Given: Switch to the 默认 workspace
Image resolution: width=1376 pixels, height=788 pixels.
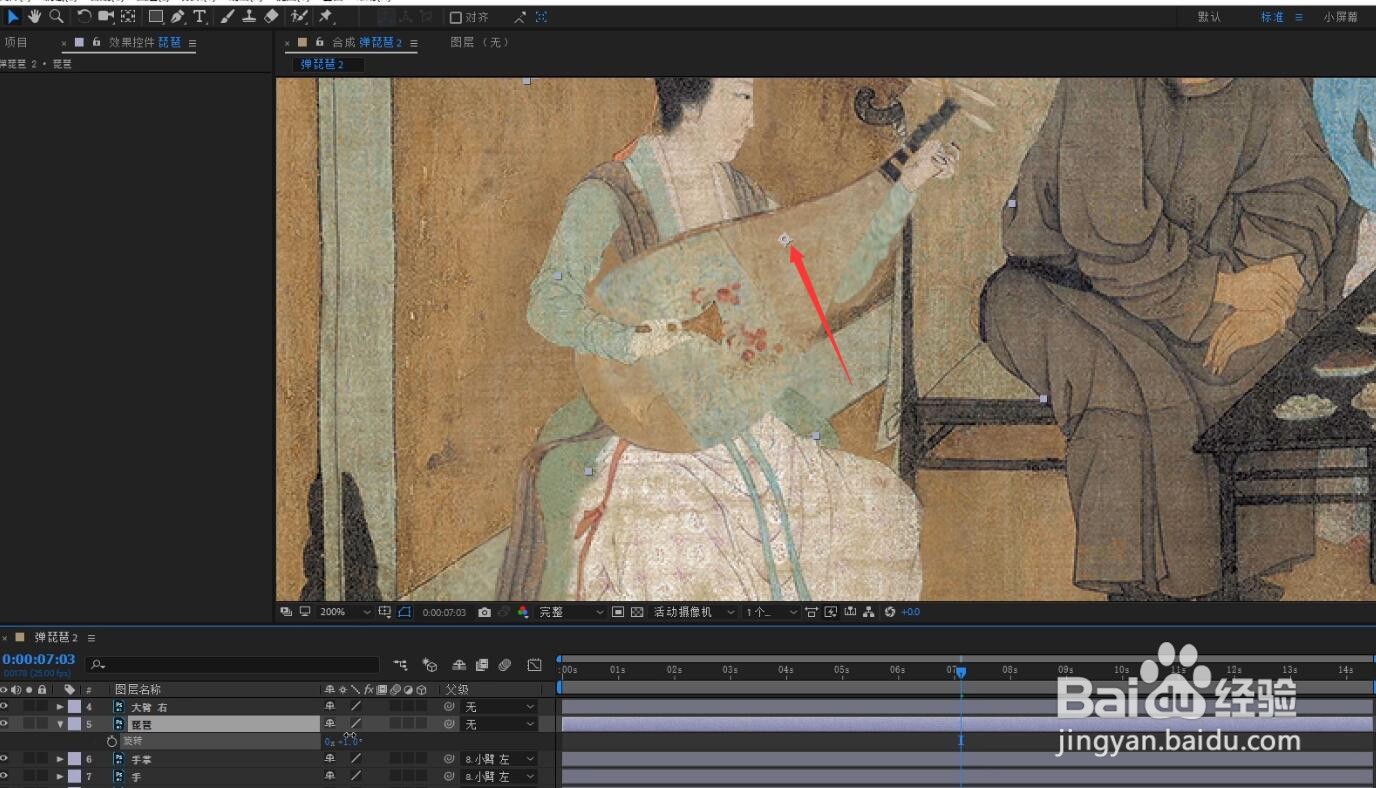Looking at the screenshot, I should tap(1209, 17).
